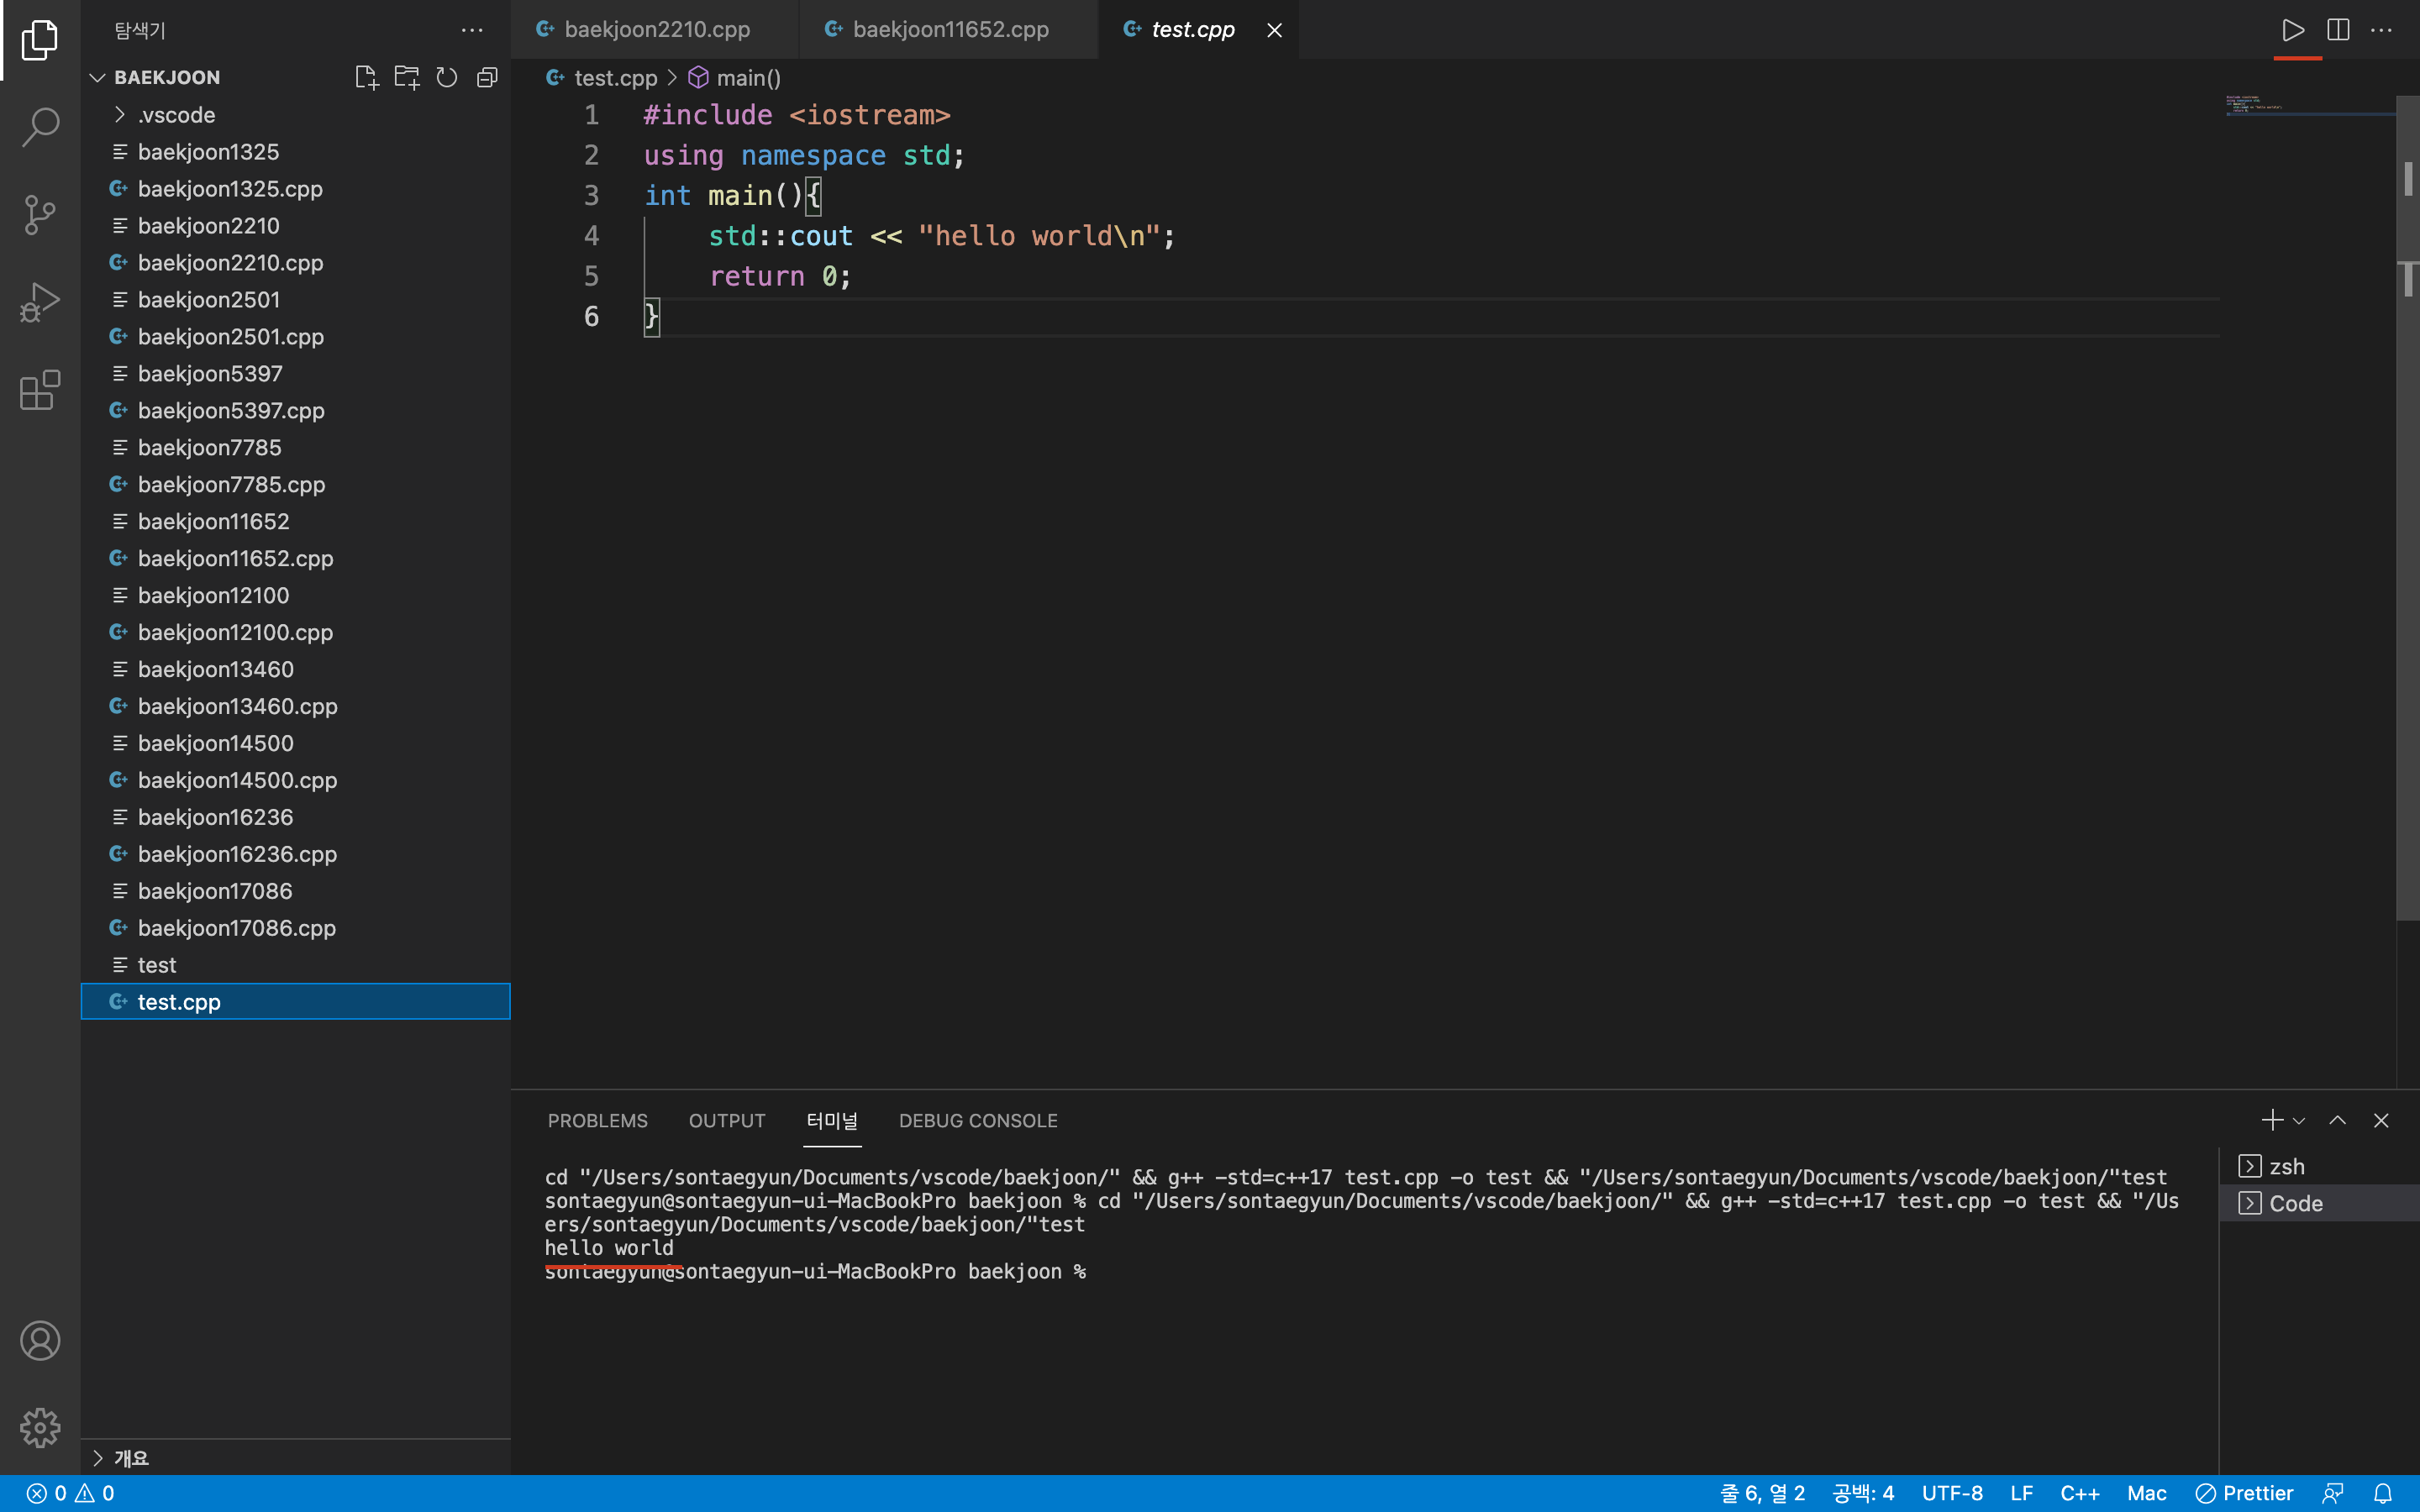Screen dimensions: 2420x1512
Task: Change UTF-8 file encoding
Action: 1952,1493
